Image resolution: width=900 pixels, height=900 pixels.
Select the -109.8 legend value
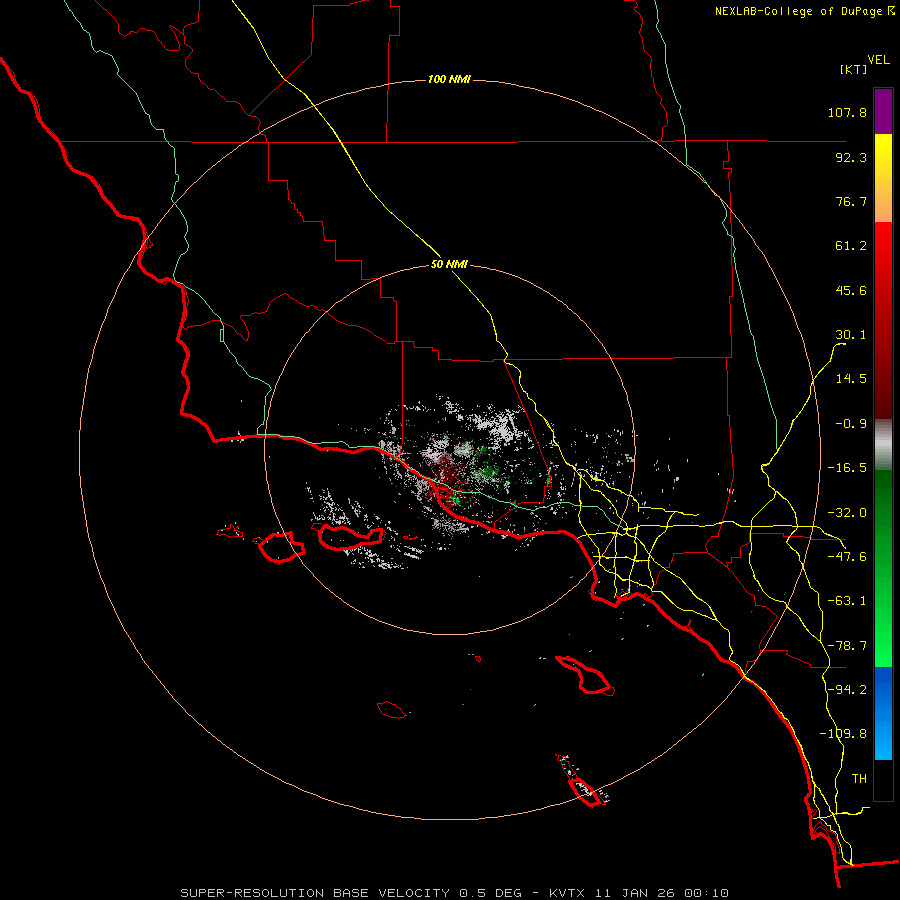(843, 734)
